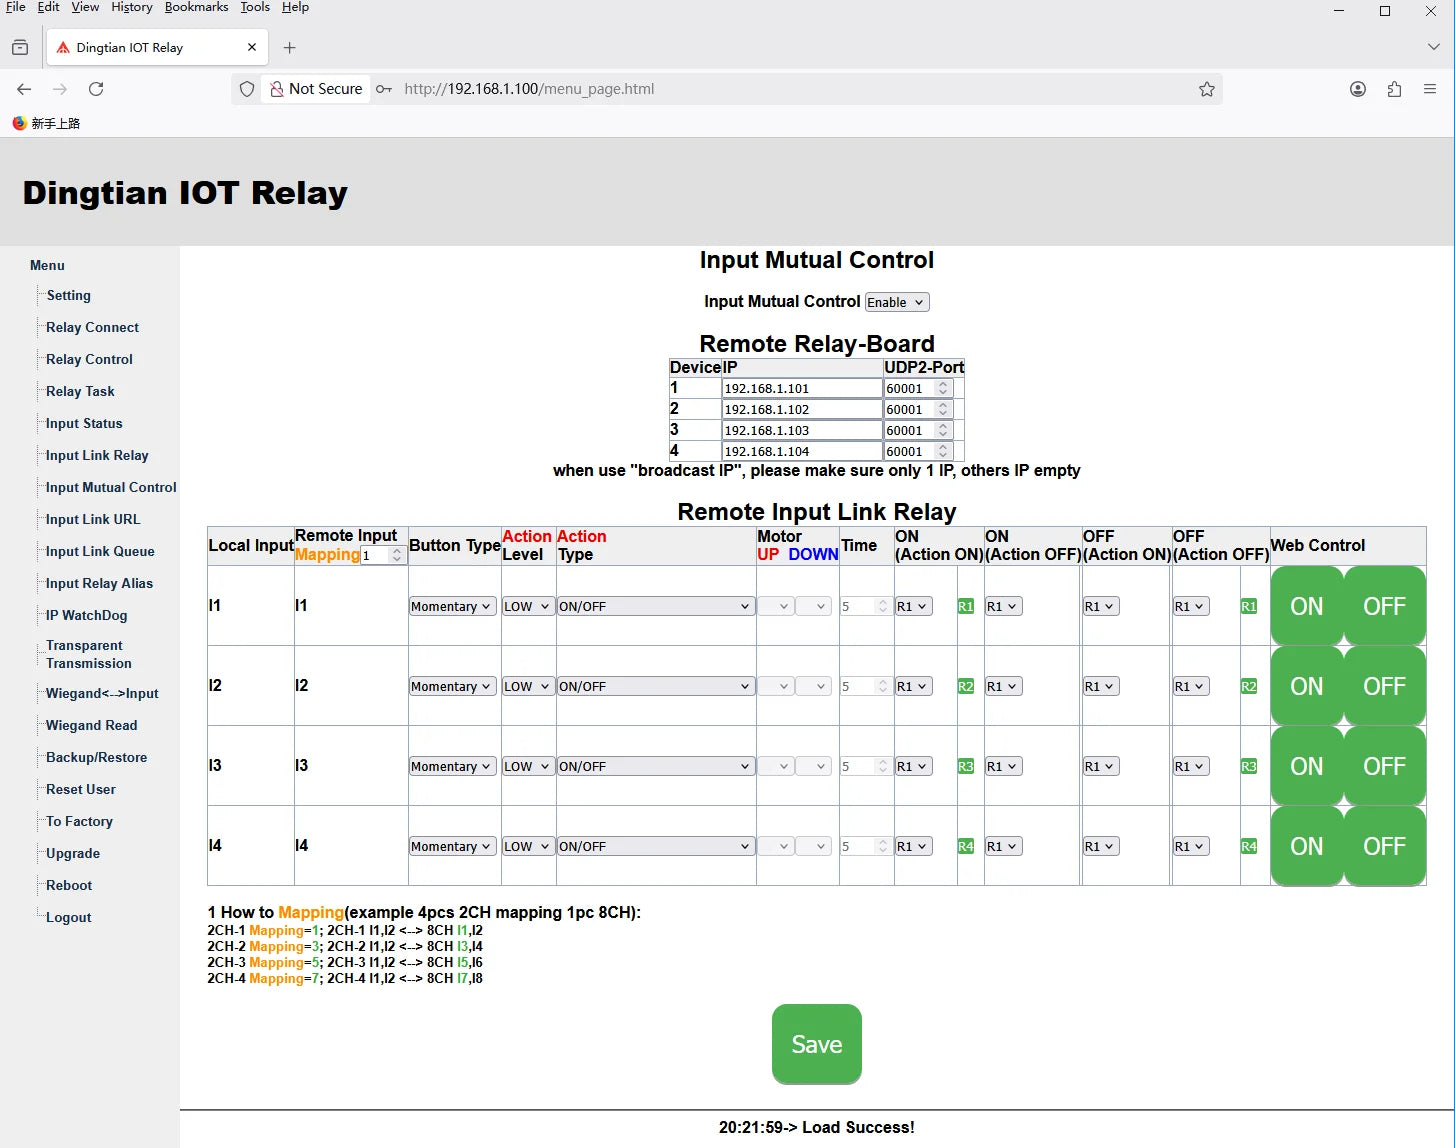Open I3 OFF Action ON relay dropdown
The width and height of the screenshot is (1455, 1148).
[x=1101, y=766]
